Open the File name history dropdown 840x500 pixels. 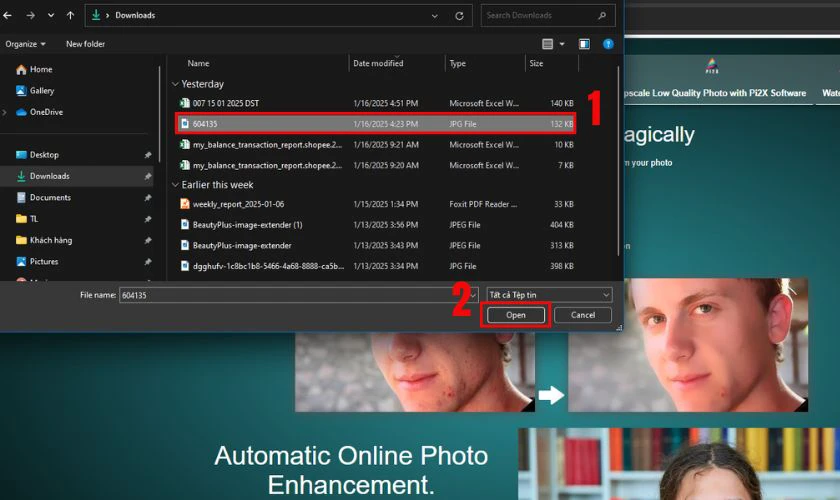tap(474, 295)
